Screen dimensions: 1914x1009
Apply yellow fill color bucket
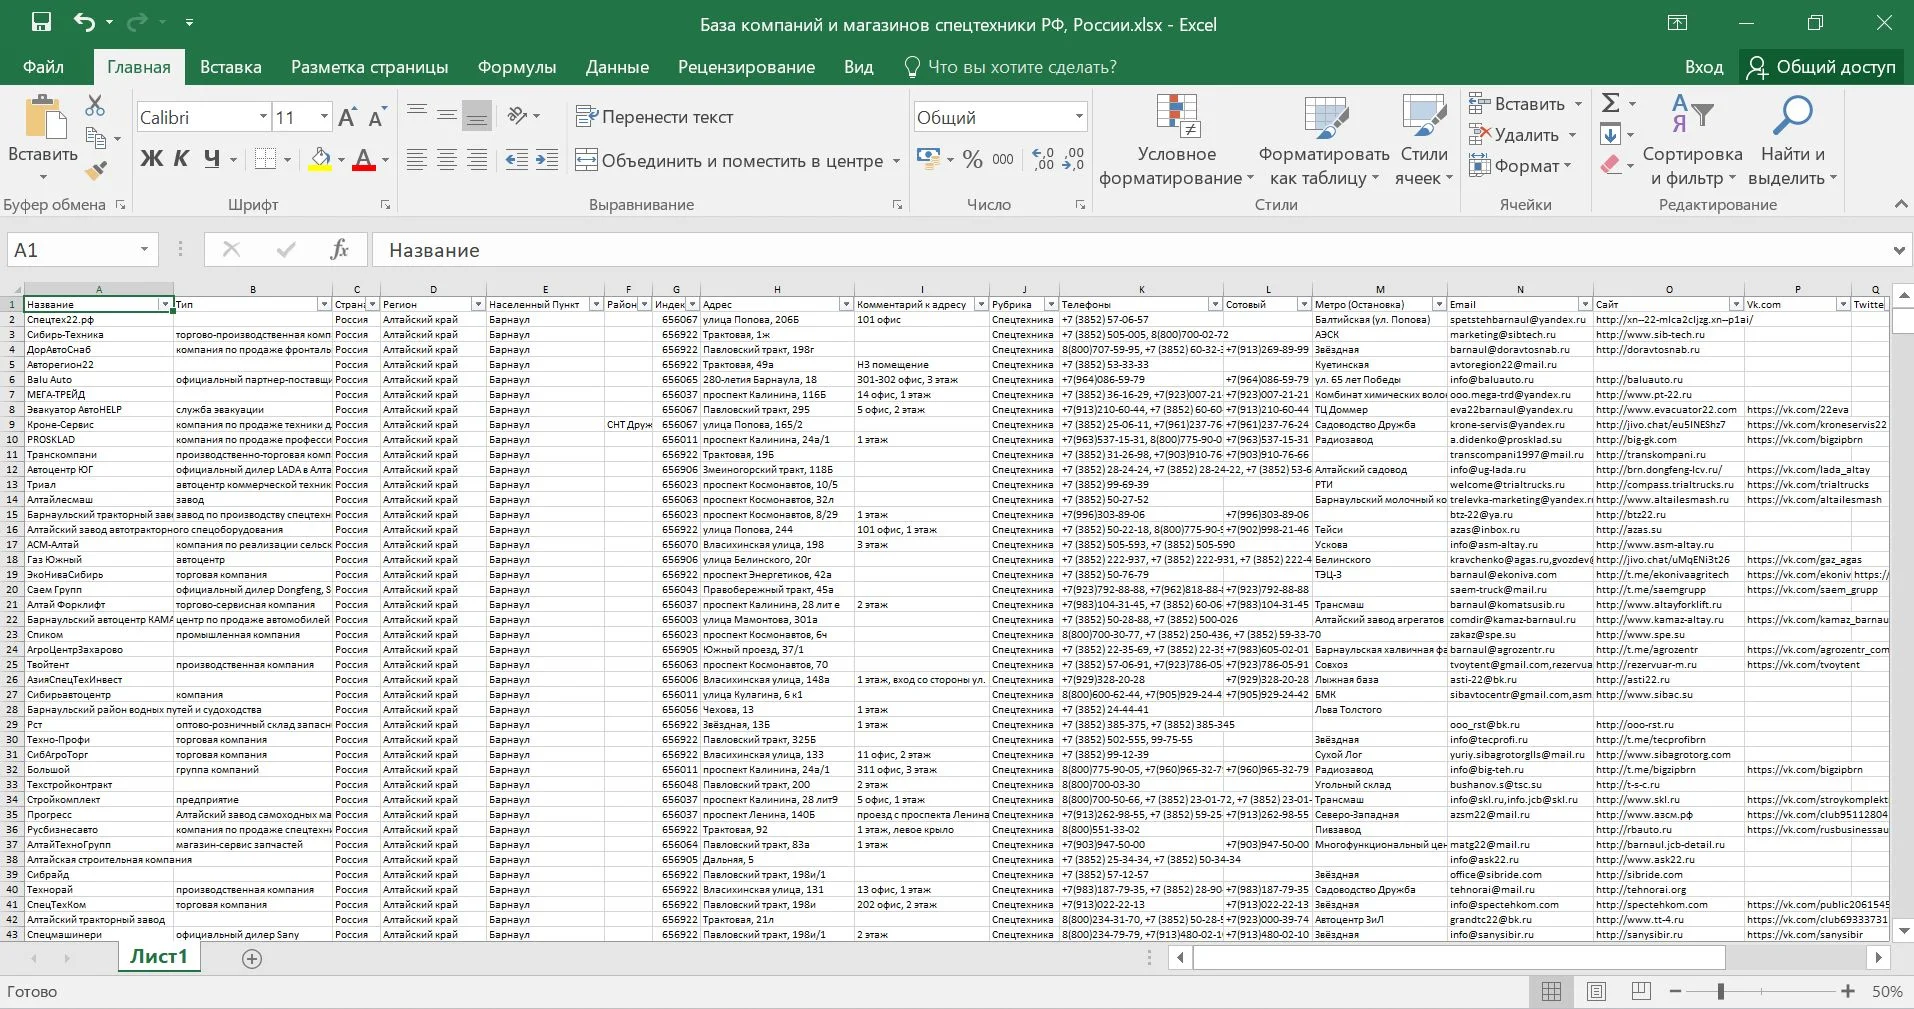coord(320,159)
